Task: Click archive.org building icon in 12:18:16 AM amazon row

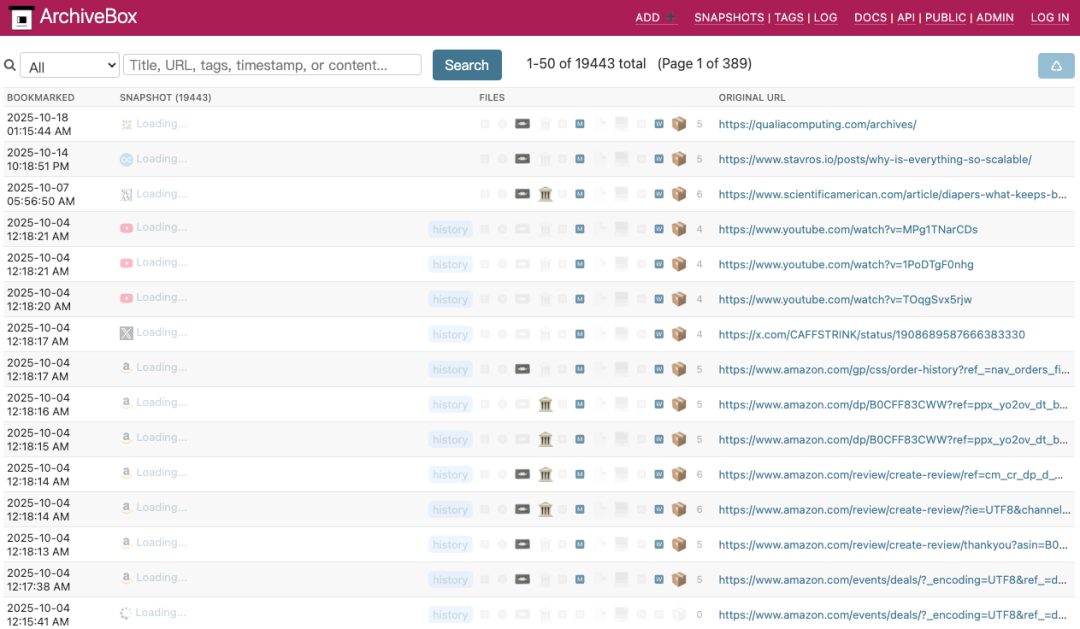Action: tap(546, 405)
